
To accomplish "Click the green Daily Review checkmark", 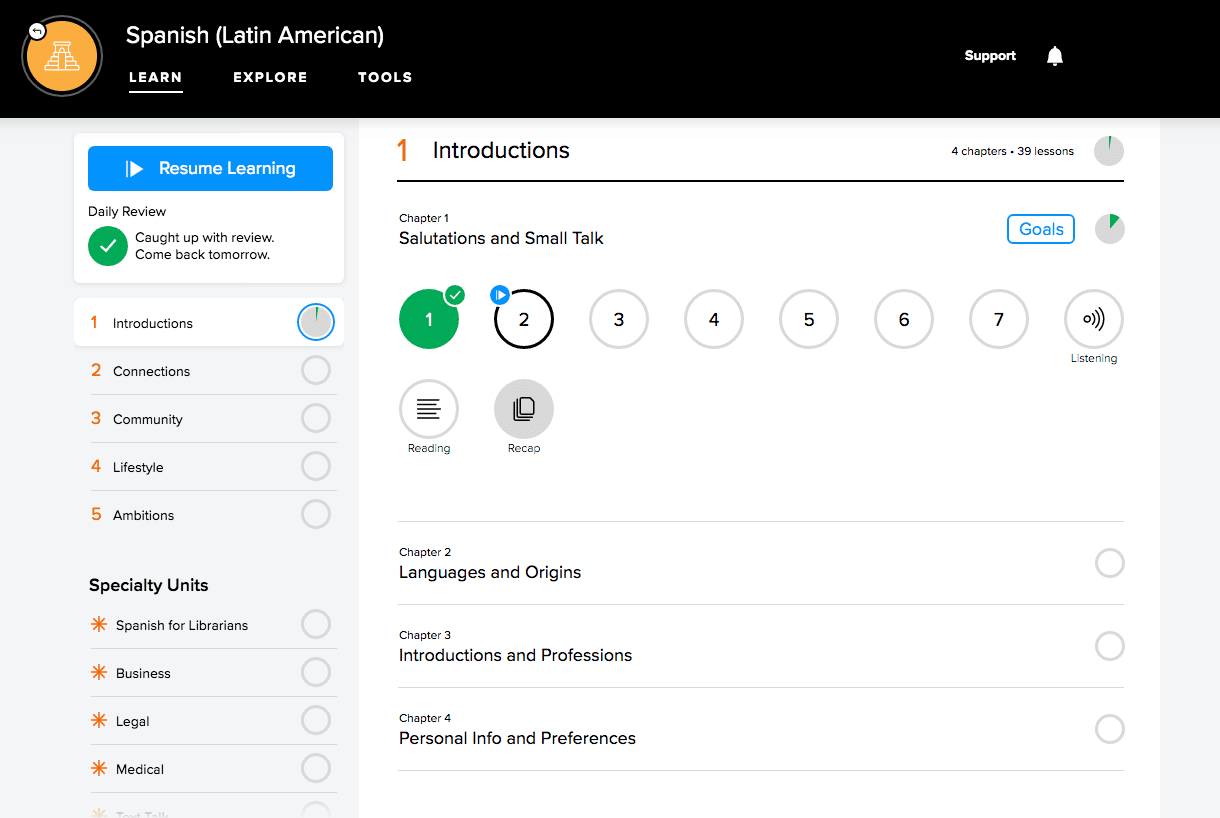I will [108, 246].
